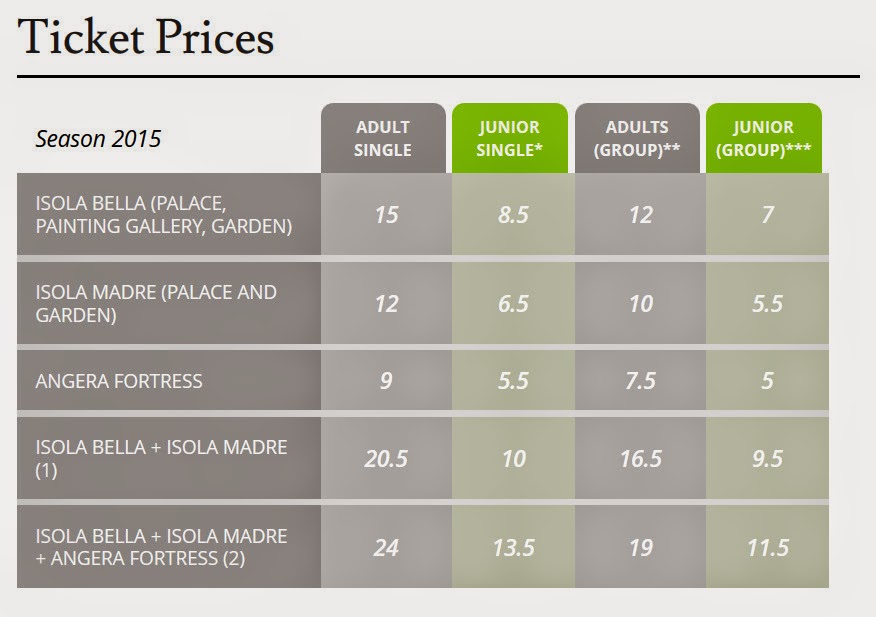The height and width of the screenshot is (617, 876).
Task: Click Isola Bella junior single price 8.5
Action: point(512,215)
